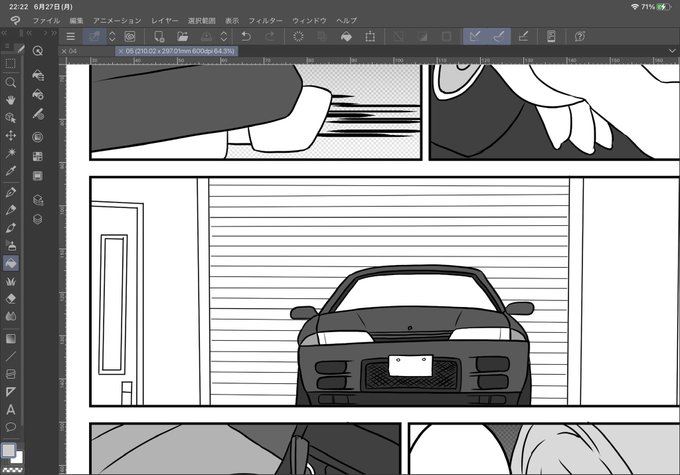Select the Eraser tool
680x475 pixels.
click(10, 298)
